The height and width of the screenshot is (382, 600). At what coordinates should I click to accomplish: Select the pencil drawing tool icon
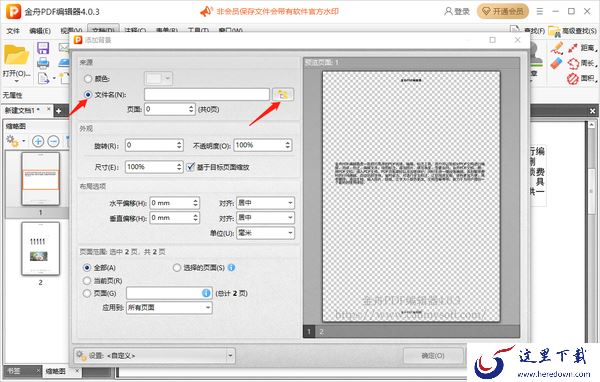557,48
